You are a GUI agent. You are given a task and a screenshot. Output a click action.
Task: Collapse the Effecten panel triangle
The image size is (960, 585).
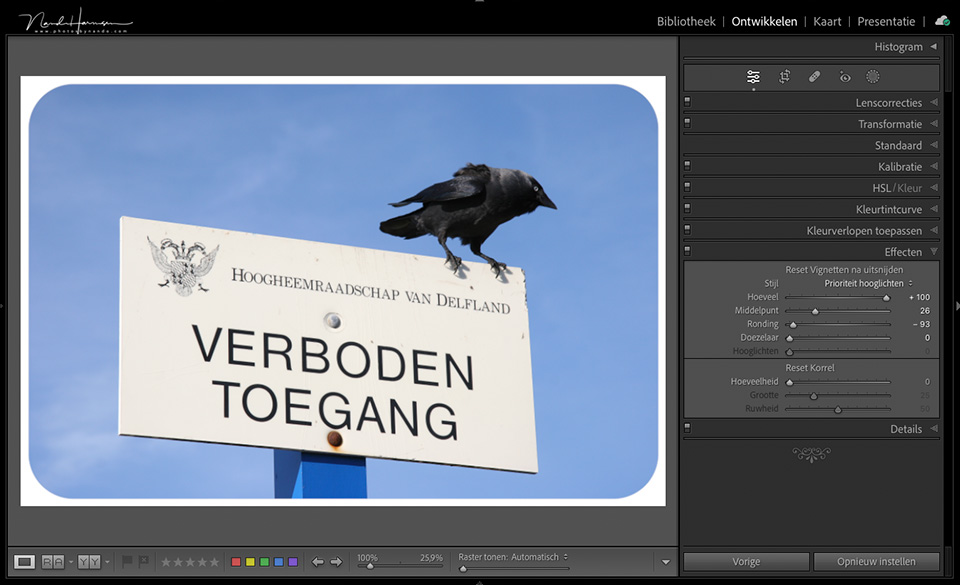tap(934, 251)
